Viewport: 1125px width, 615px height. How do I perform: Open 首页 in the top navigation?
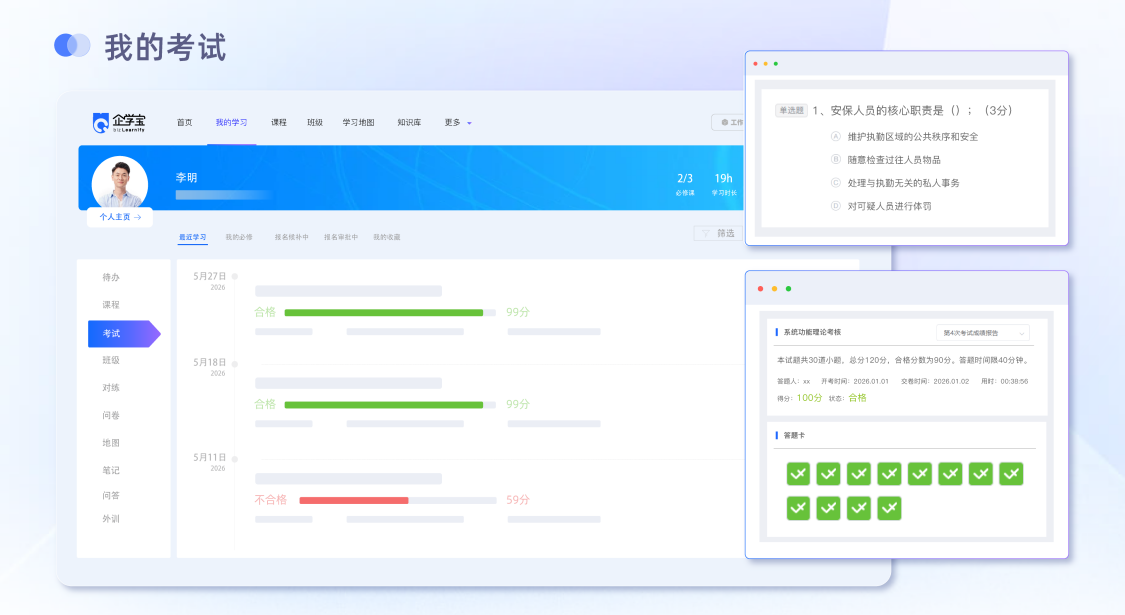click(184, 123)
